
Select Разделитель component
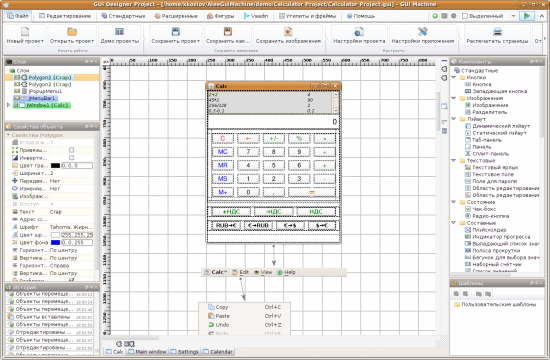[x=489, y=112]
